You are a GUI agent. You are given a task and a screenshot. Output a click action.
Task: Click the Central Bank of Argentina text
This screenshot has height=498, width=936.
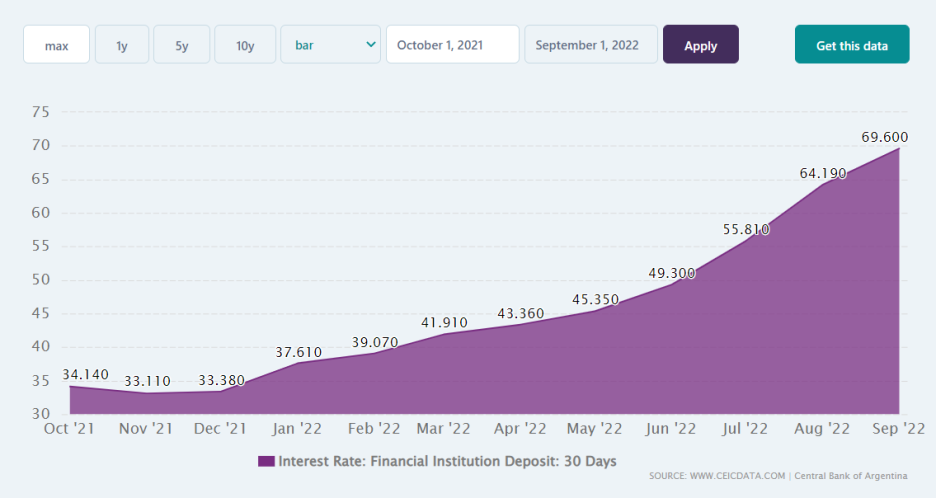click(x=851, y=476)
